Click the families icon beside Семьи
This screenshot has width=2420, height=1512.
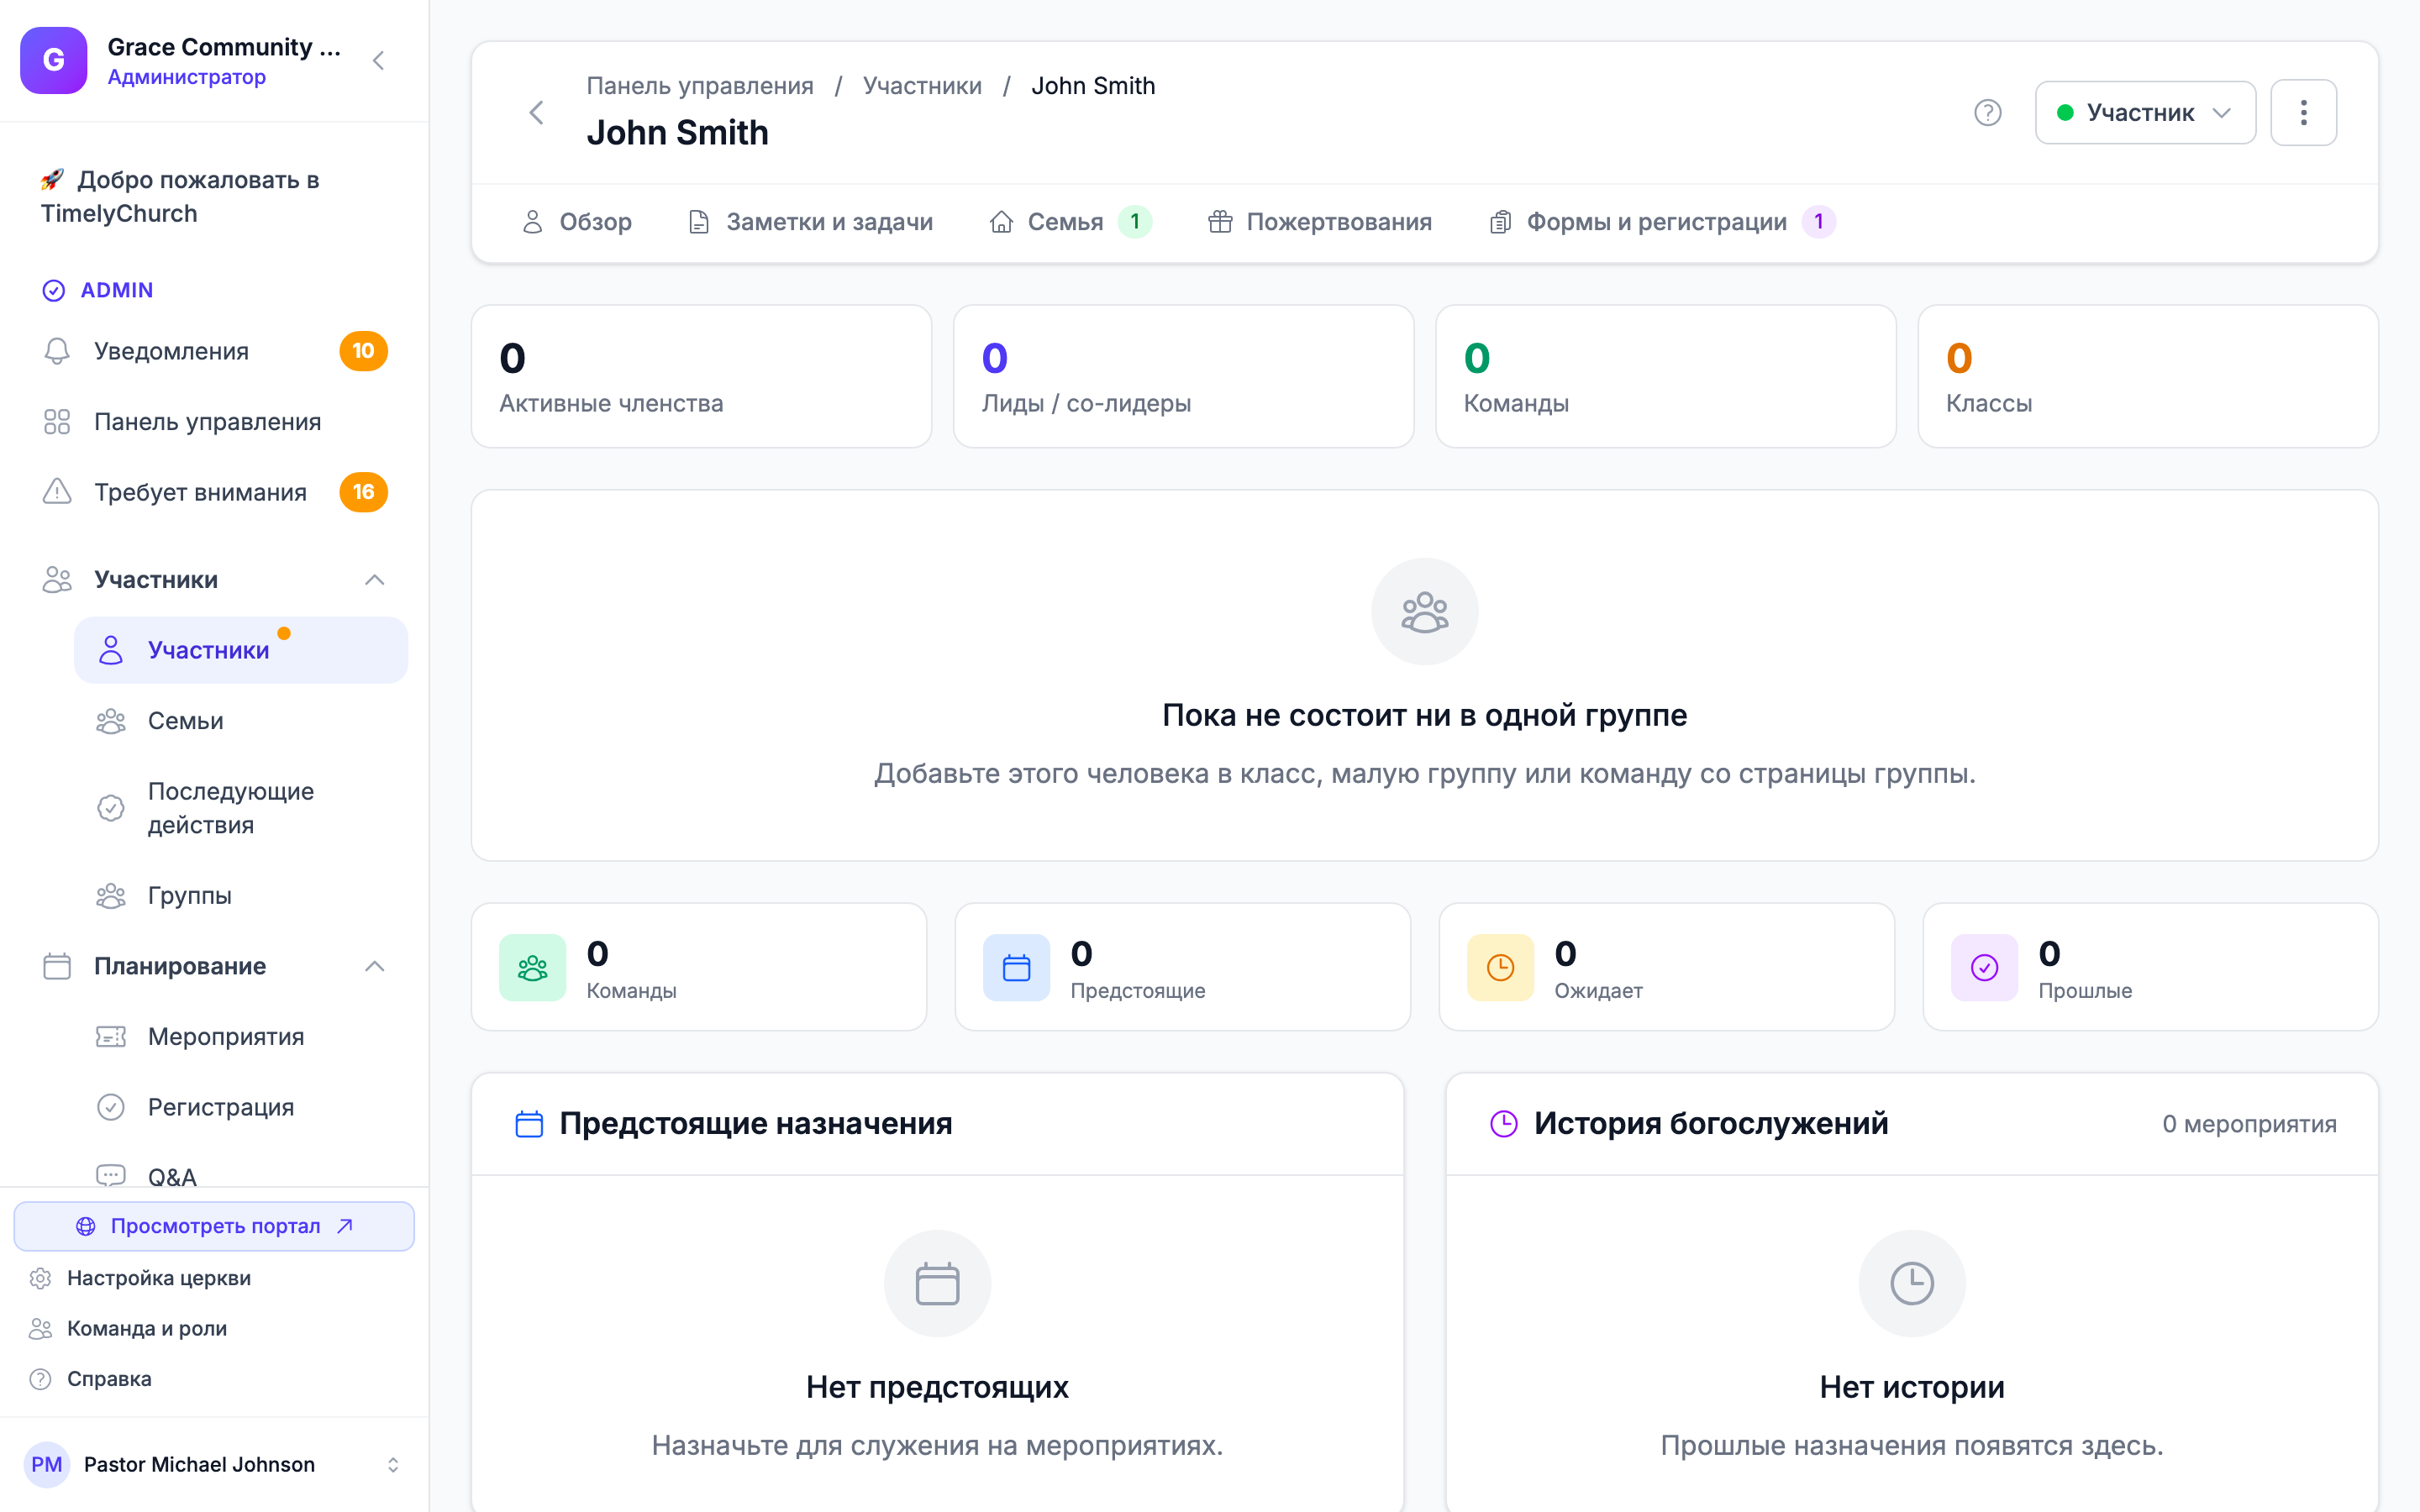111,721
